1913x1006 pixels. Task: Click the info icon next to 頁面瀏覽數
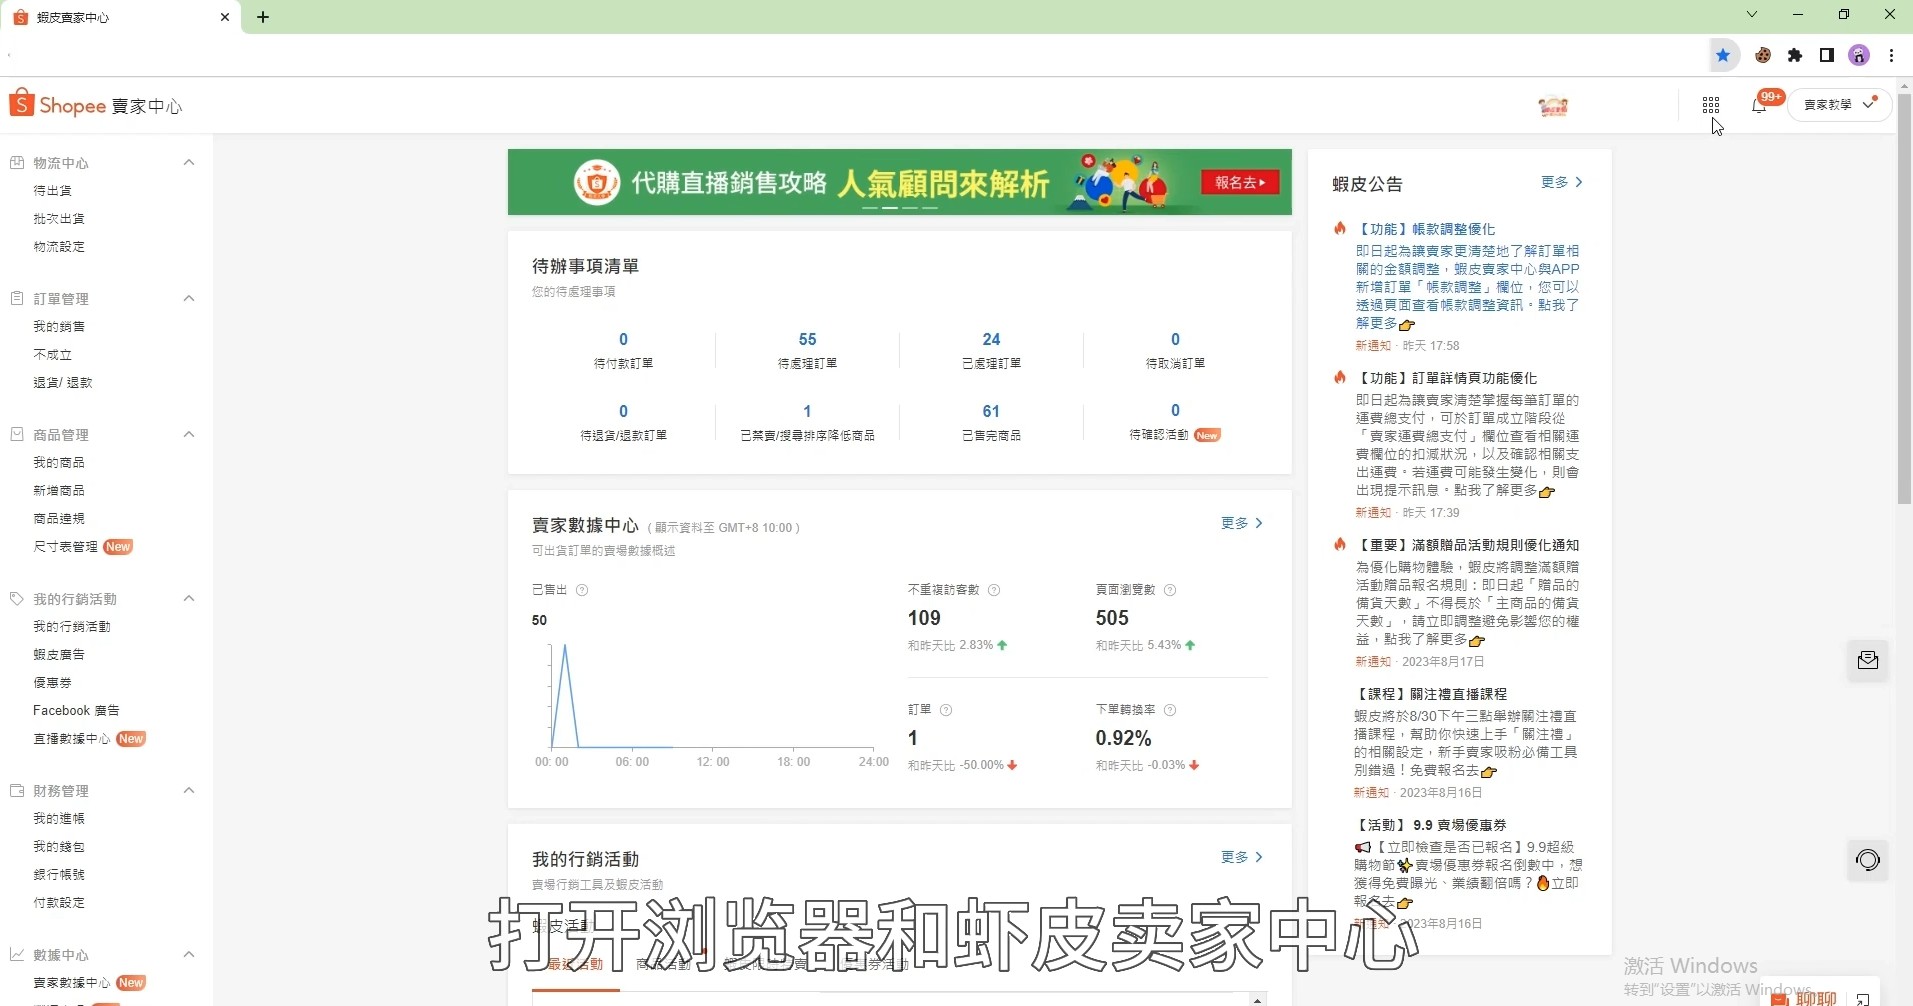point(1170,590)
